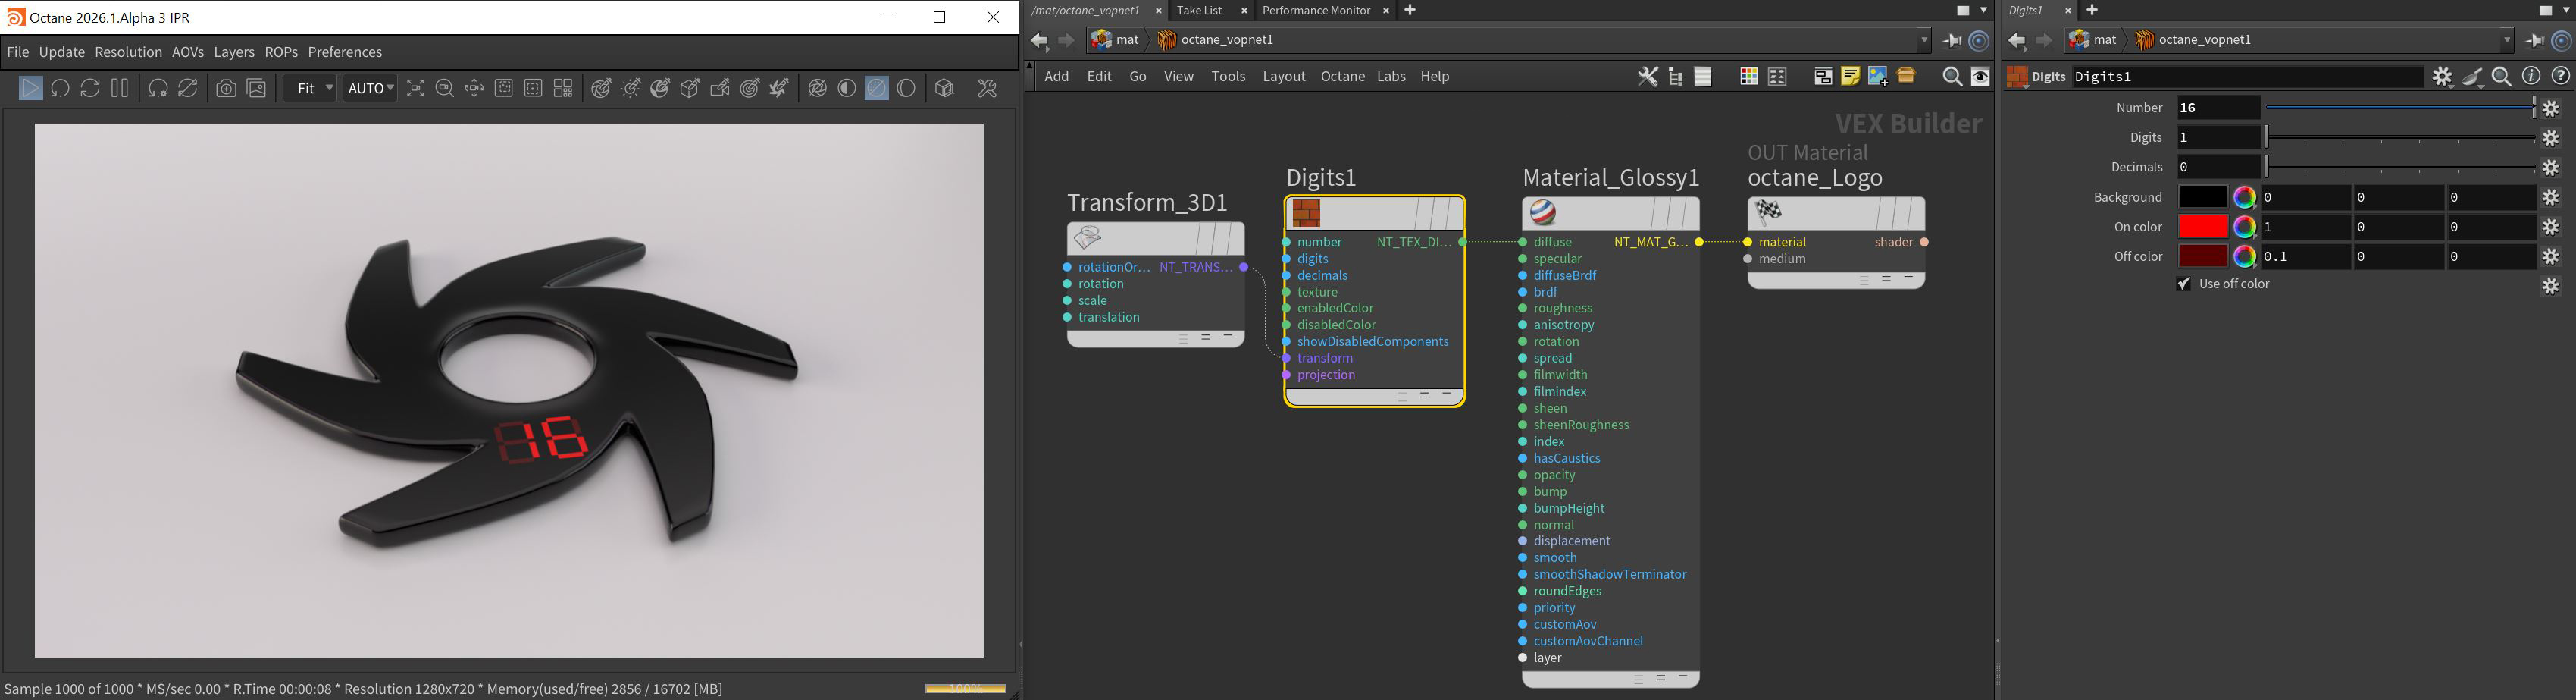Uncheck the Use off color checkbox

tap(2184, 285)
